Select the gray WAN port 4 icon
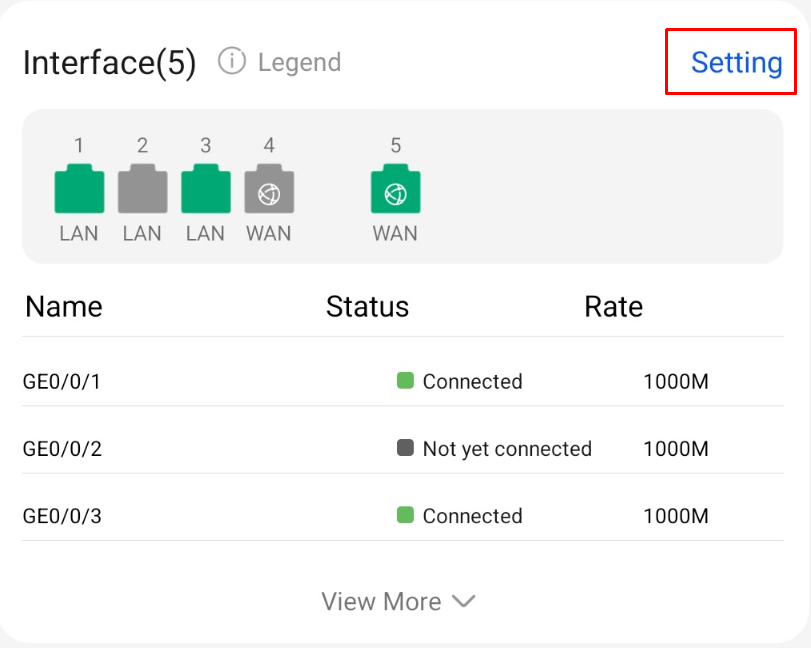The height and width of the screenshot is (648, 811). point(269,188)
